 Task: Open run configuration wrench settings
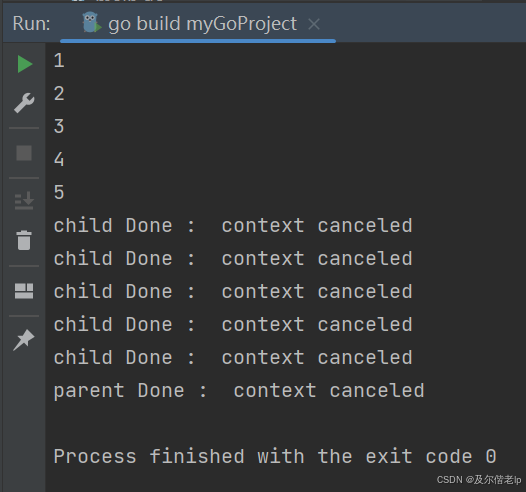click(24, 103)
